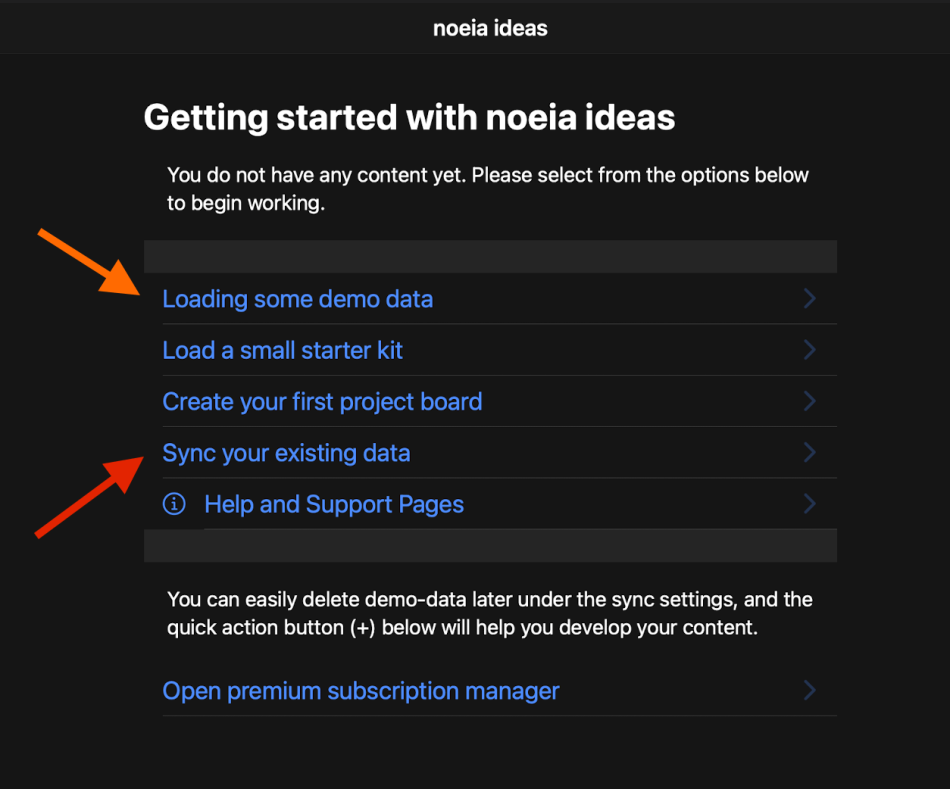
Task: Open the chevron next to Create your first project board
Action: 809,402
